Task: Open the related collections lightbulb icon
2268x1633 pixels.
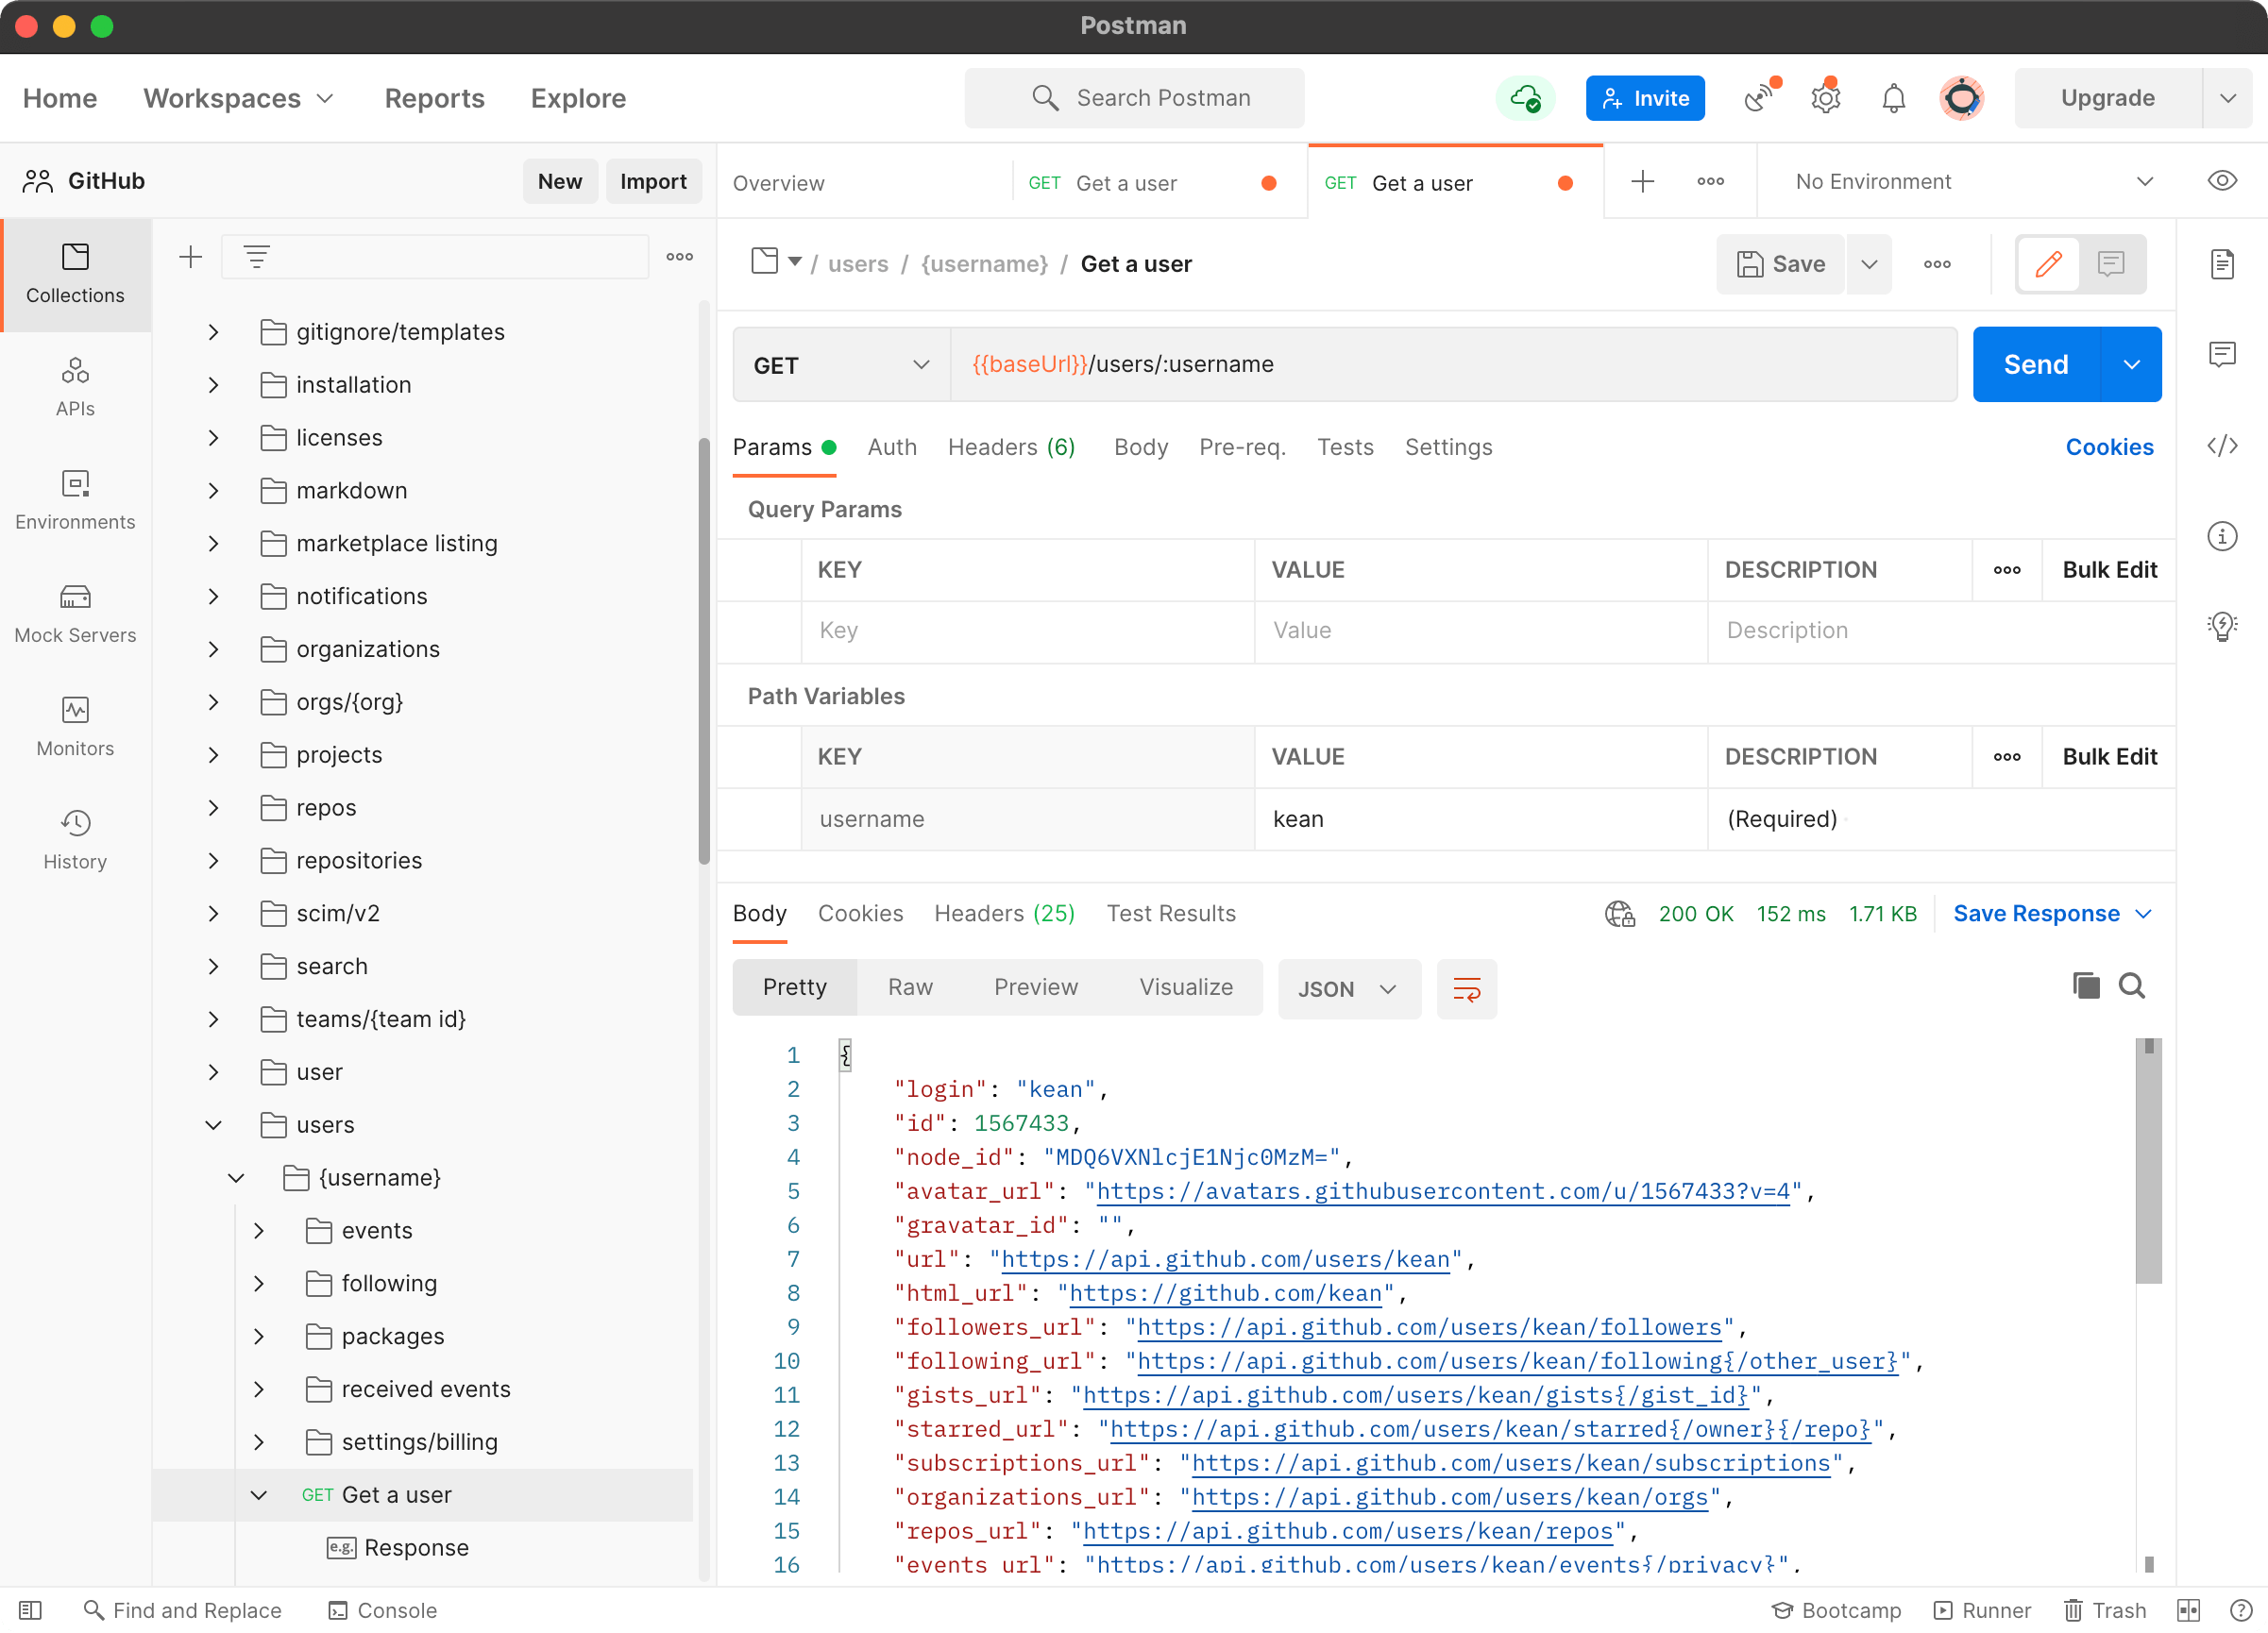Action: point(2221,626)
